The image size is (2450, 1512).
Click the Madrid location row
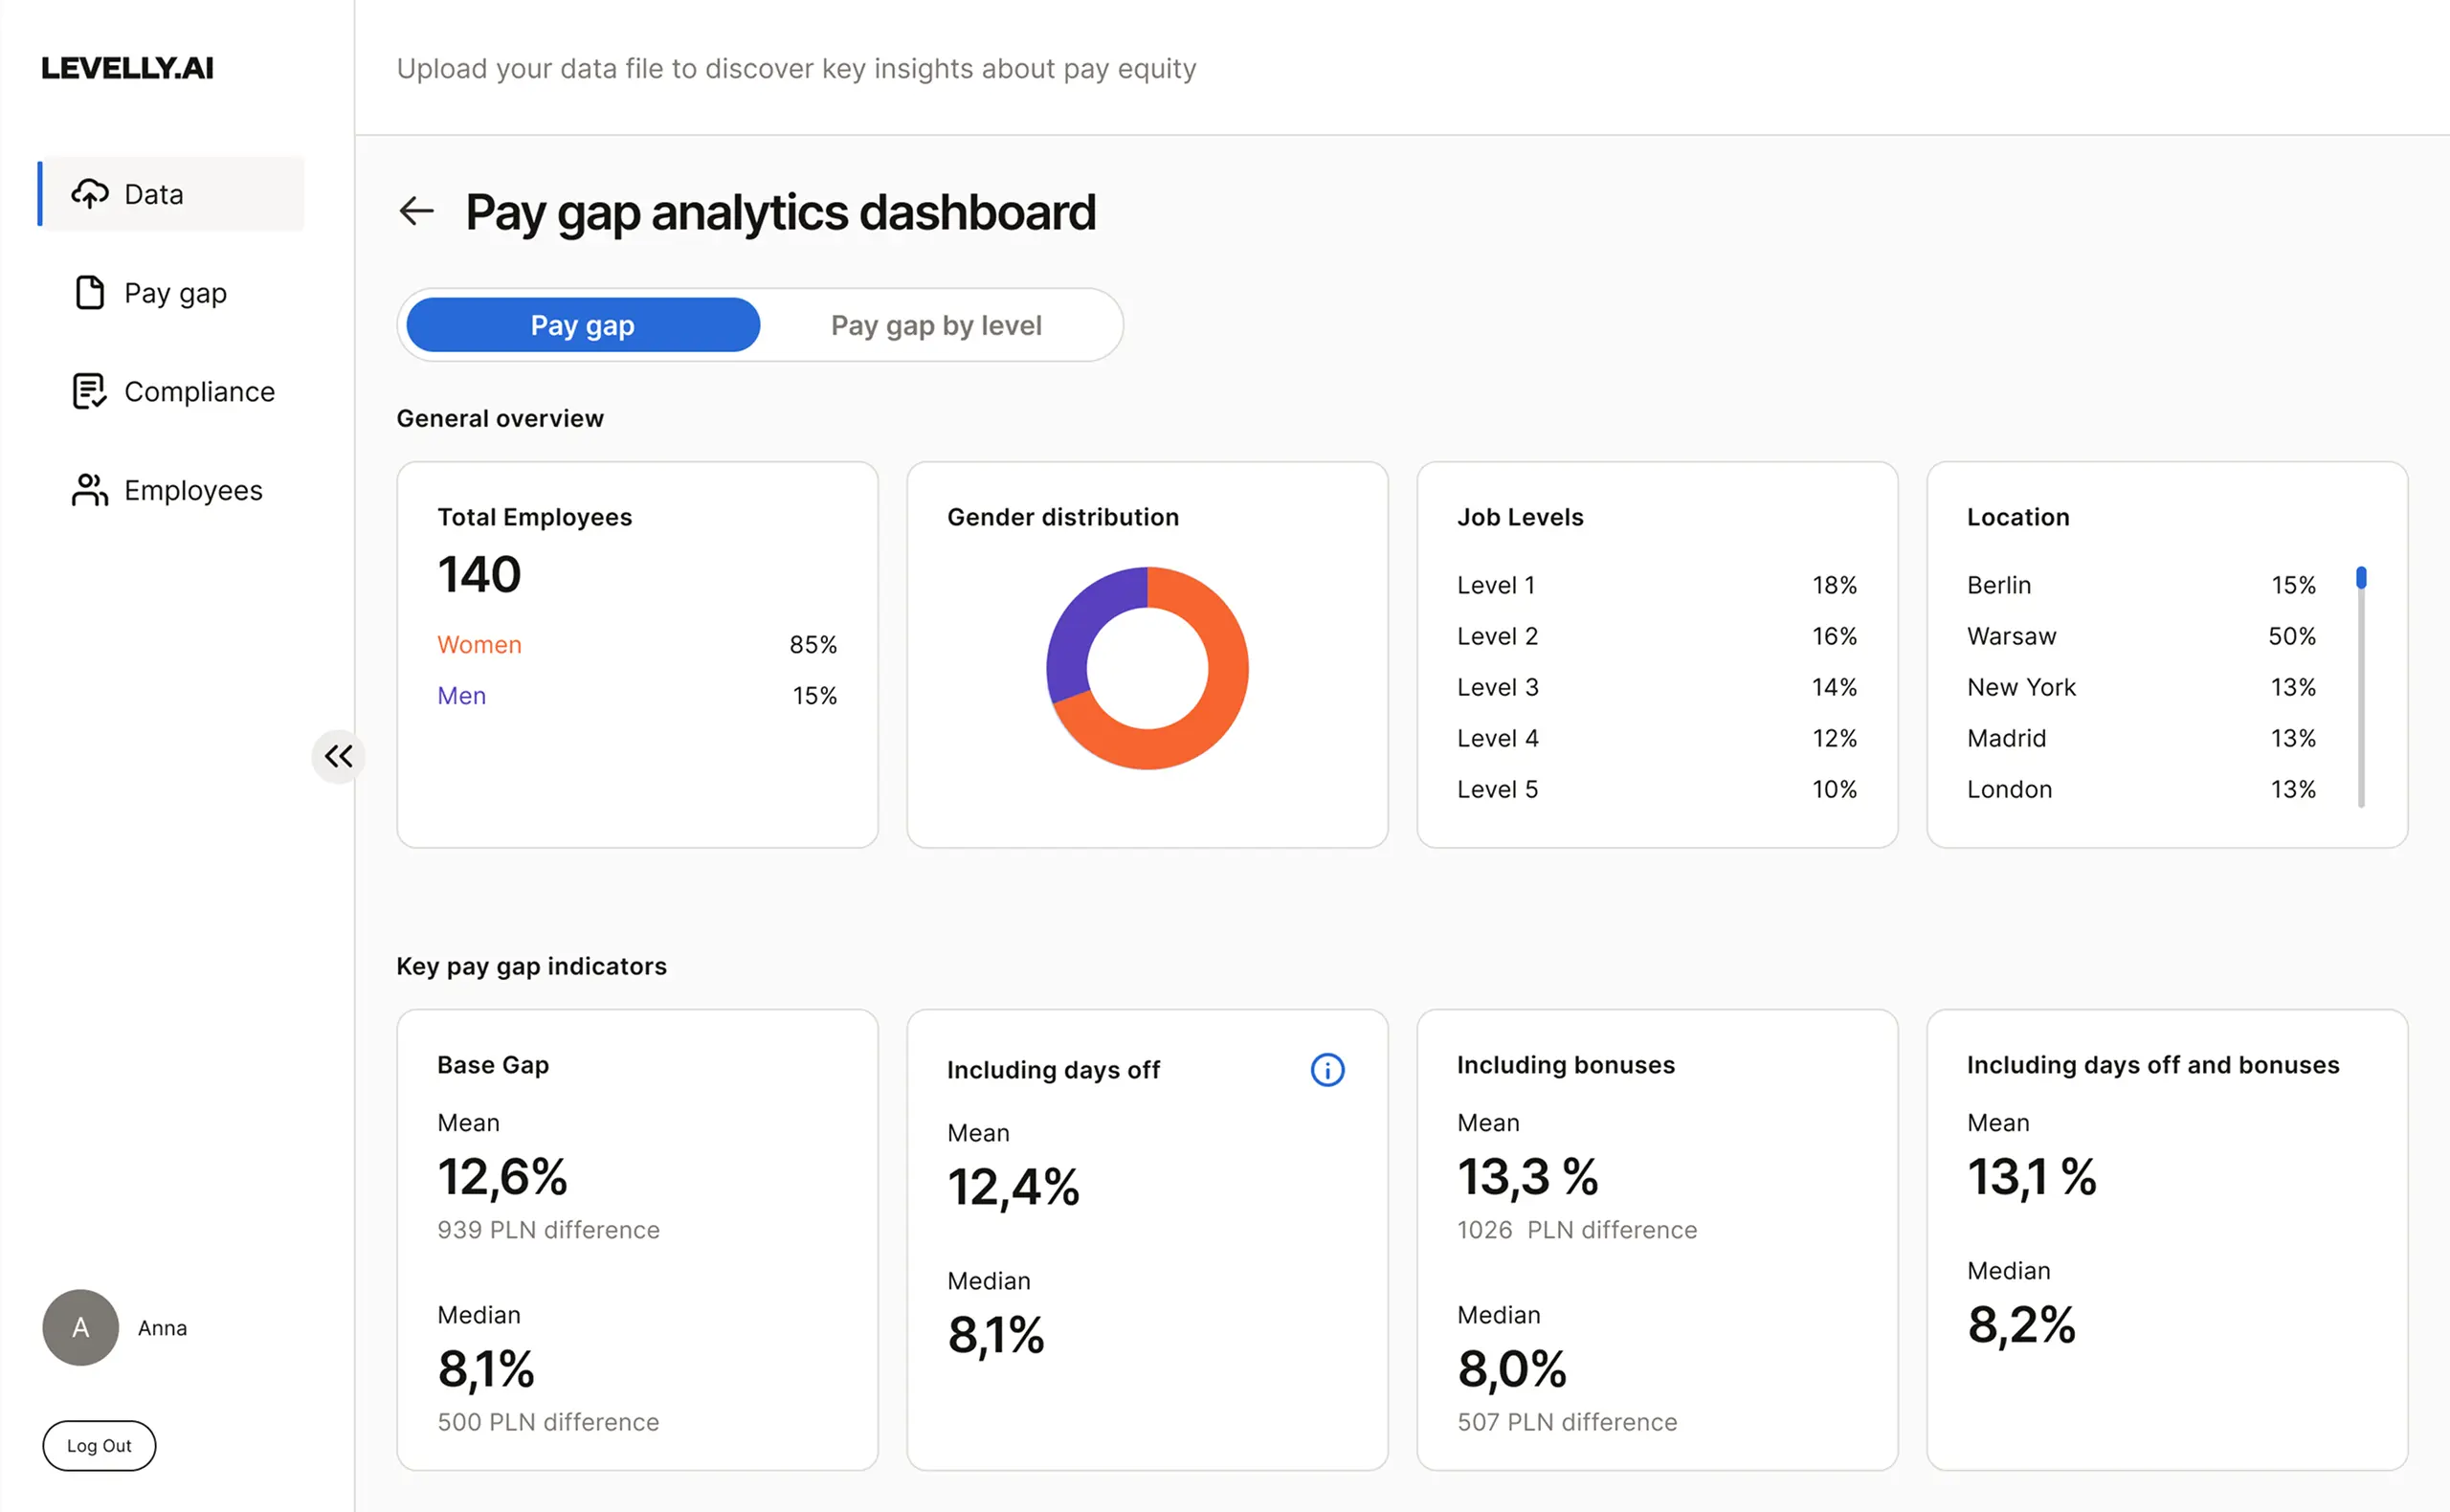click(2141, 738)
